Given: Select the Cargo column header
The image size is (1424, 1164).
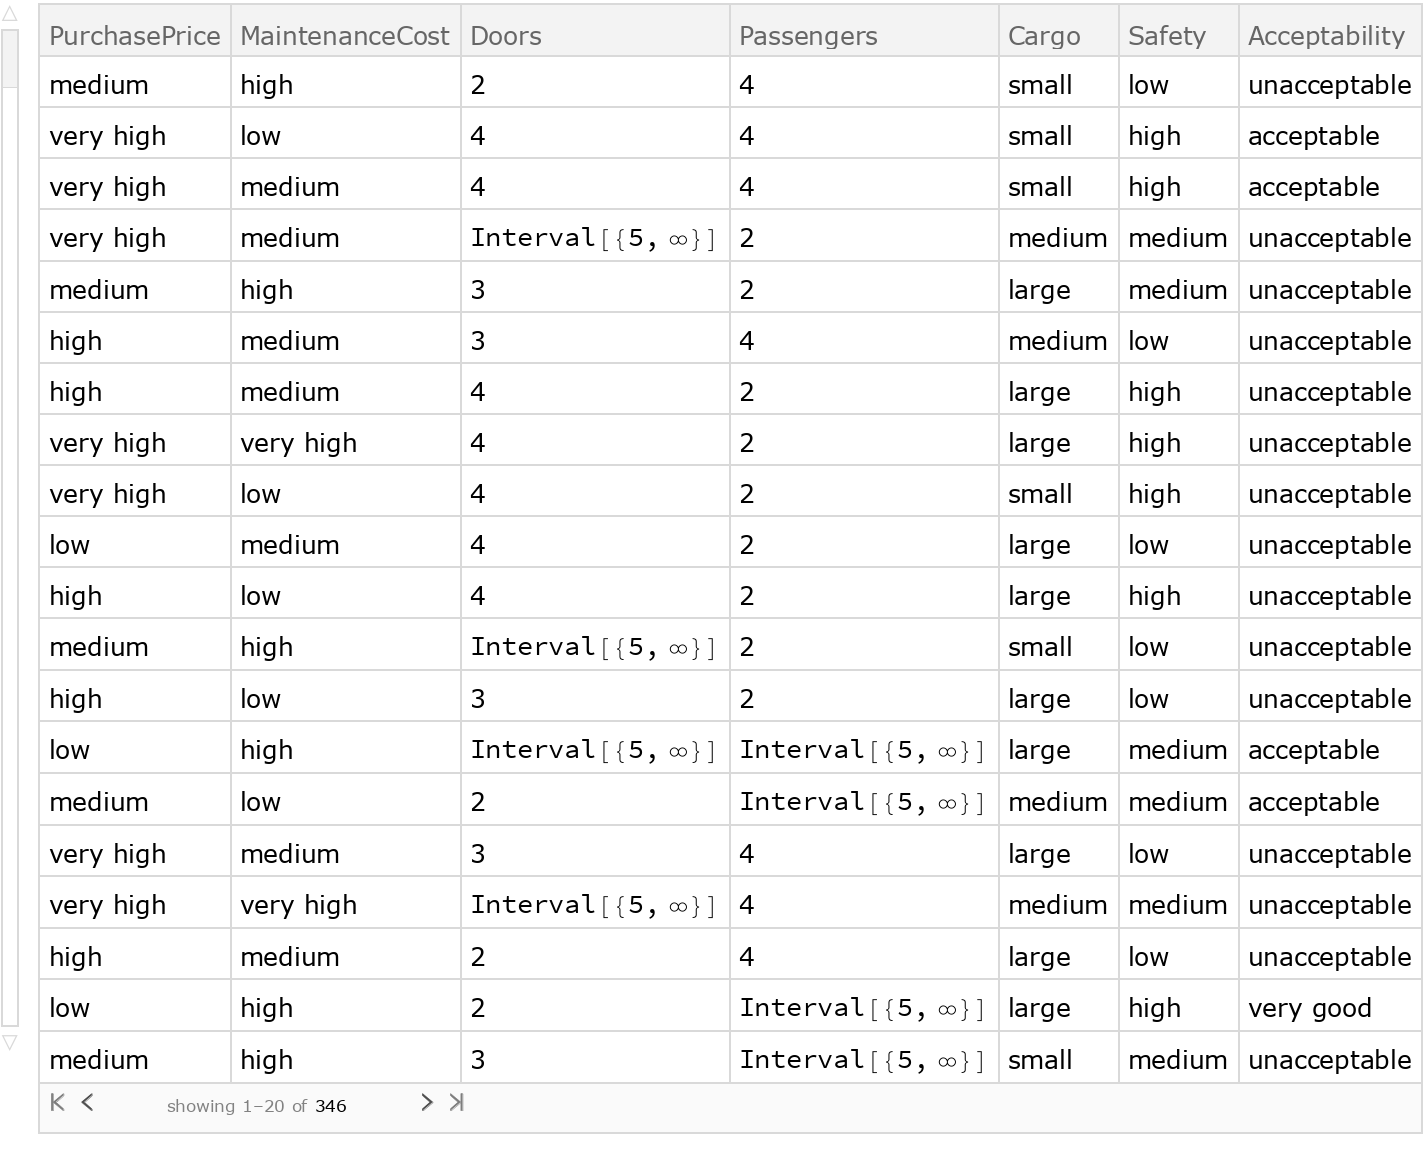Looking at the screenshot, I should tap(1043, 35).
